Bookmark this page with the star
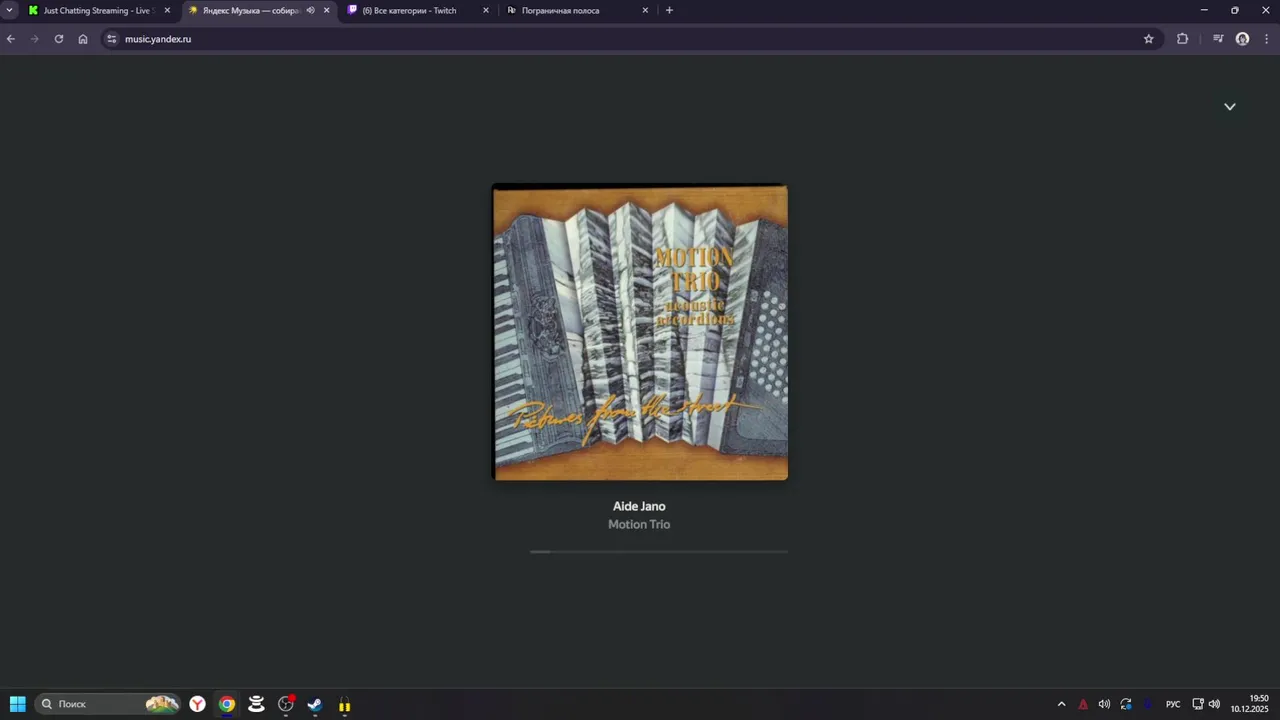1280x720 pixels. (x=1149, y=39)
